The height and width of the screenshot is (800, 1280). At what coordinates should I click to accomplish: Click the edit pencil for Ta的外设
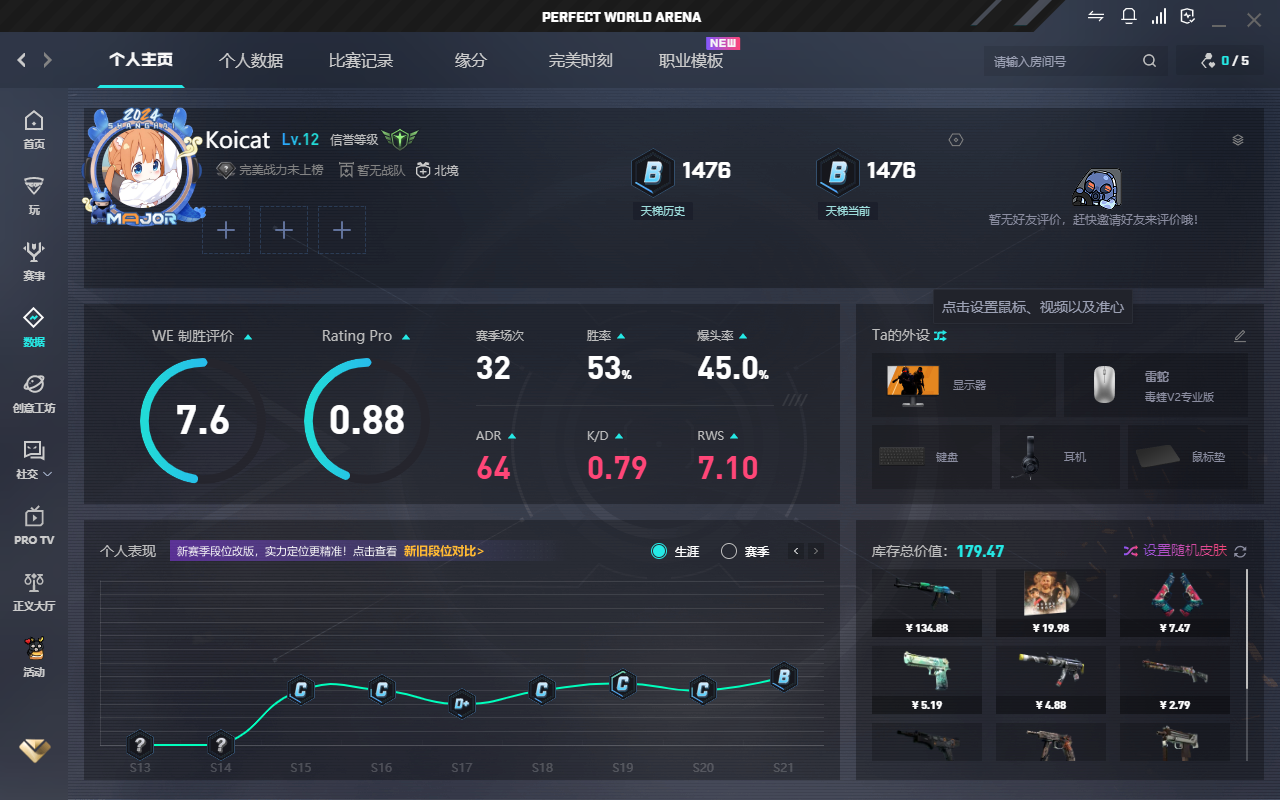coord(1240,336)
